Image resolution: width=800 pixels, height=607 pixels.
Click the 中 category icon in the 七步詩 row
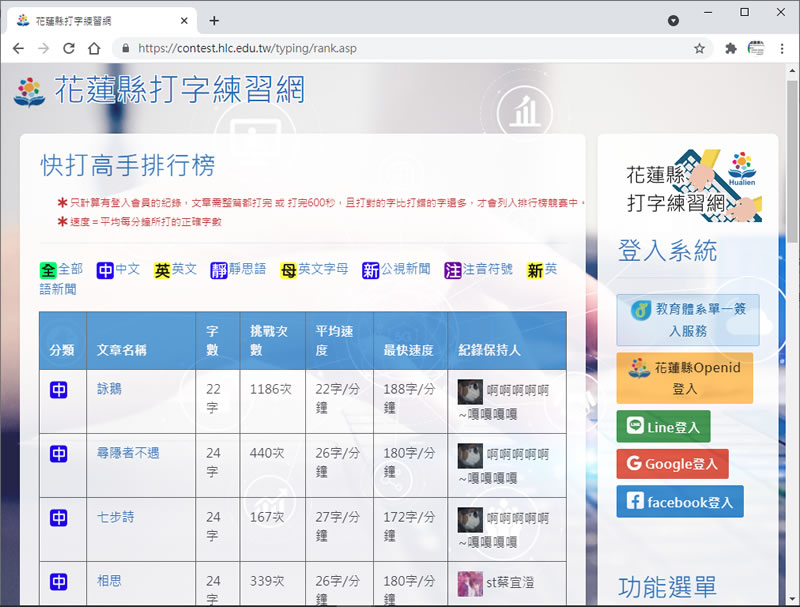pos(59,518)
